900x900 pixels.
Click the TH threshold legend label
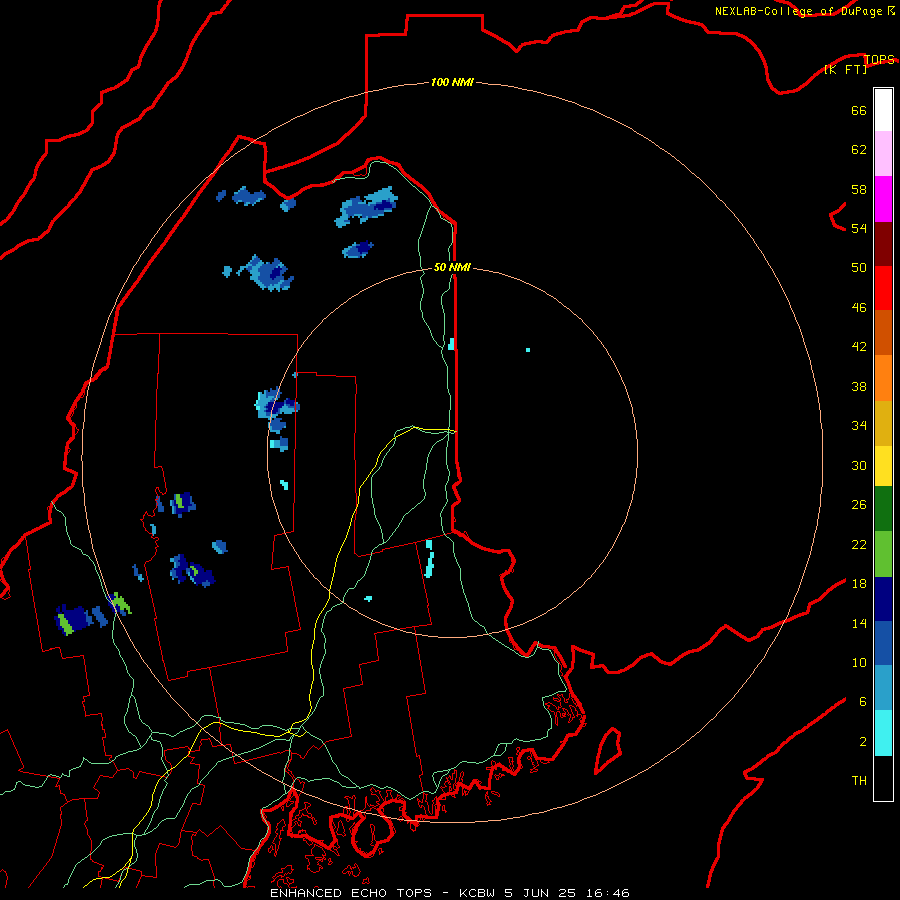tap(859, 781)
